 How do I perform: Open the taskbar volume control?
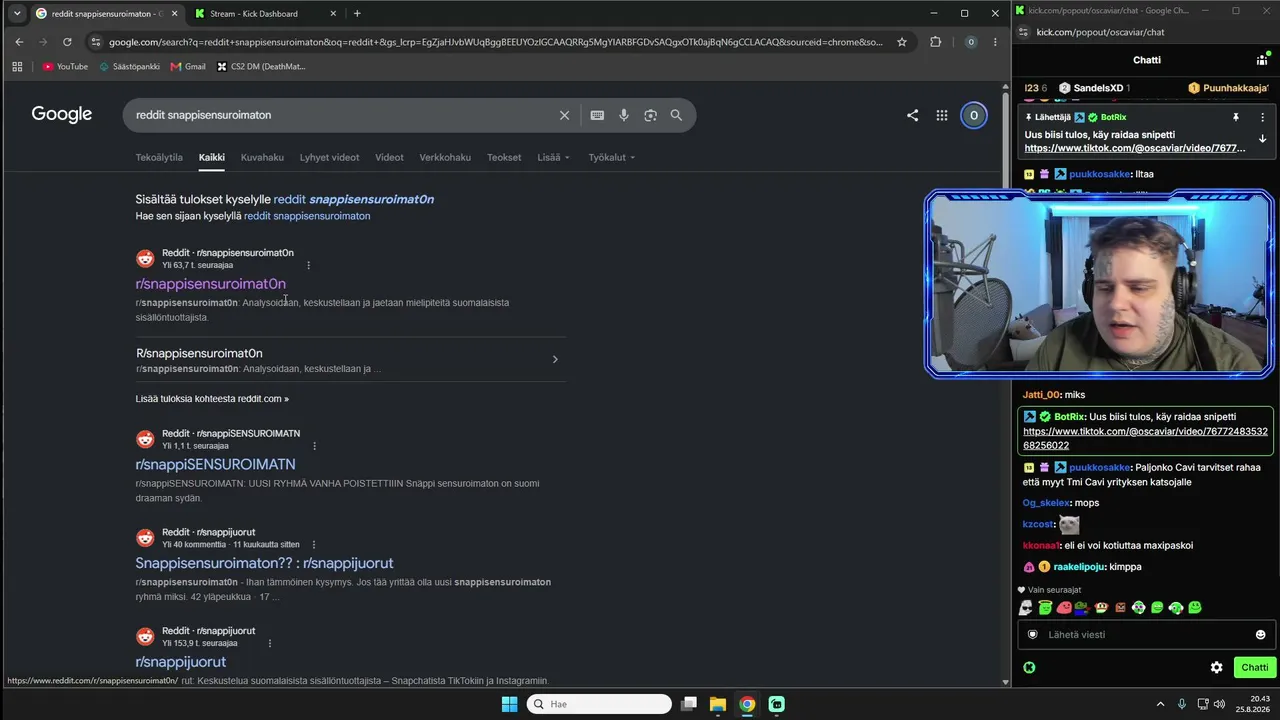pos(1219,704)
